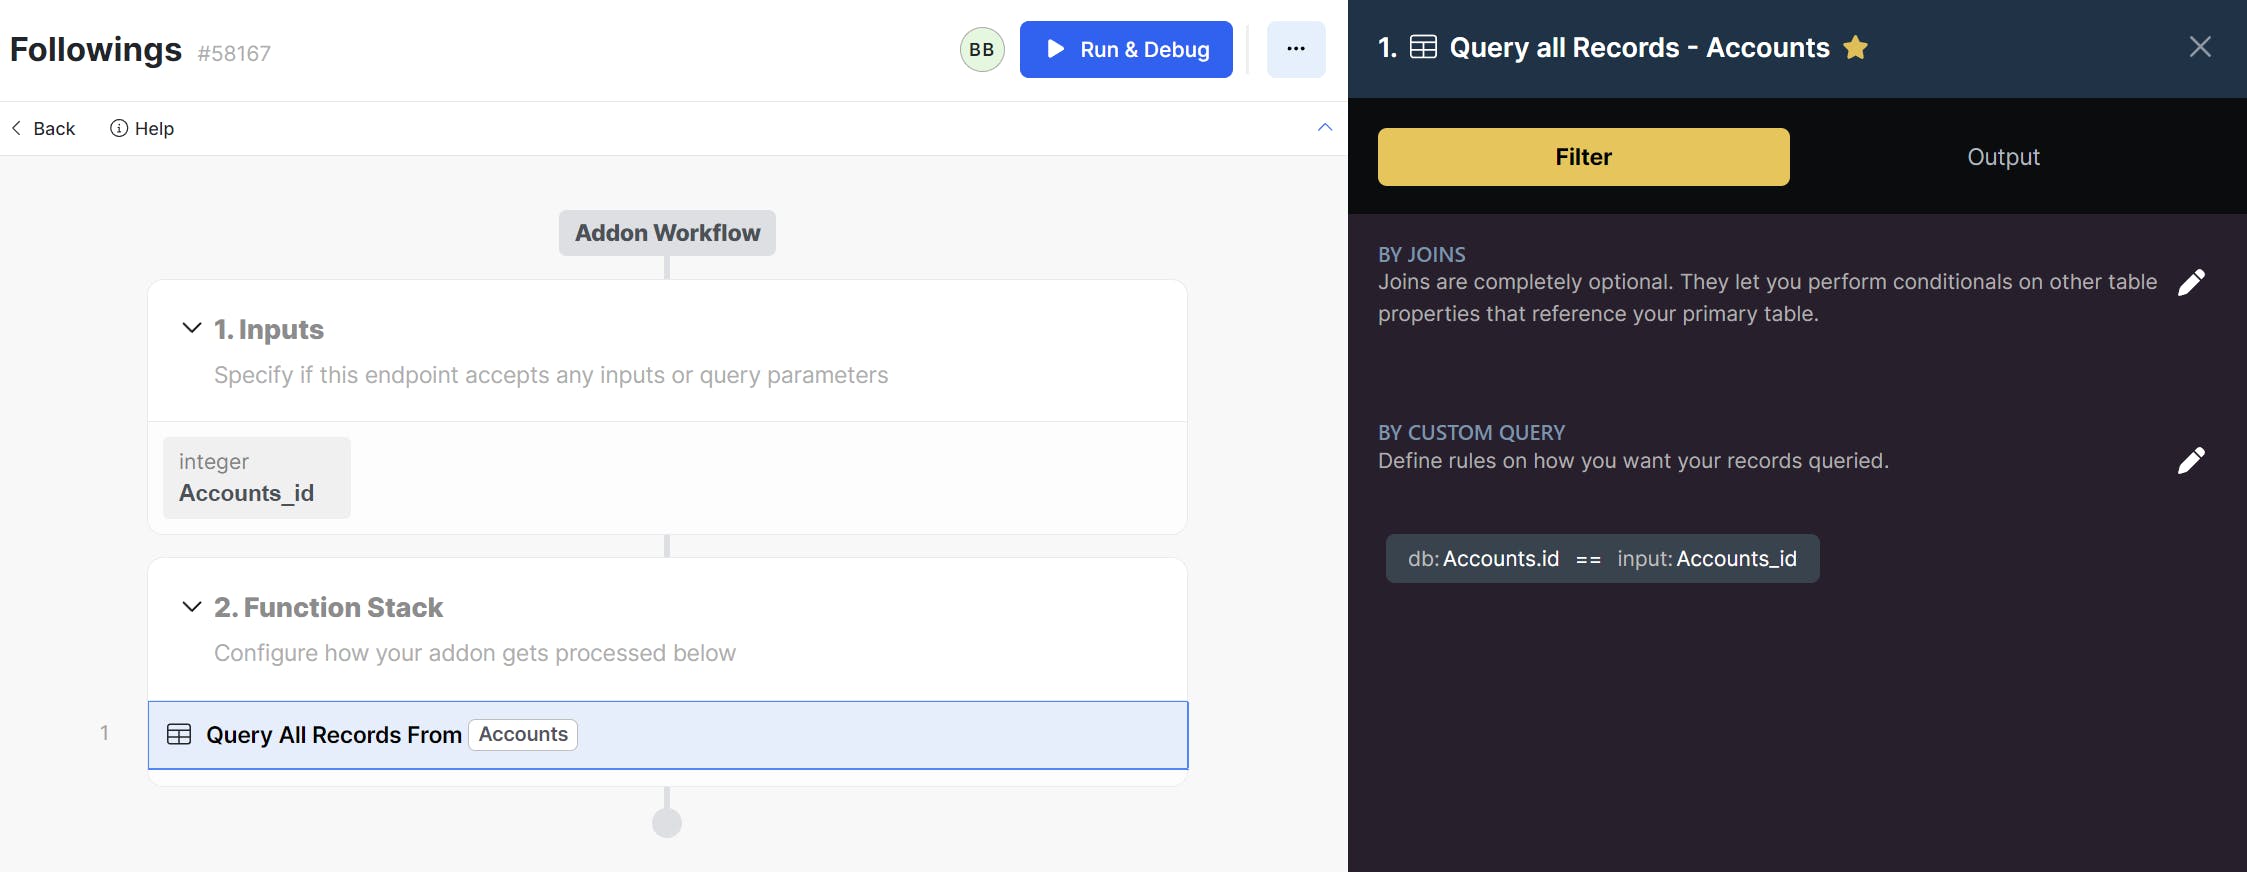Switch to the Filter tab

pyautogui.click(x=1584, y=157)
